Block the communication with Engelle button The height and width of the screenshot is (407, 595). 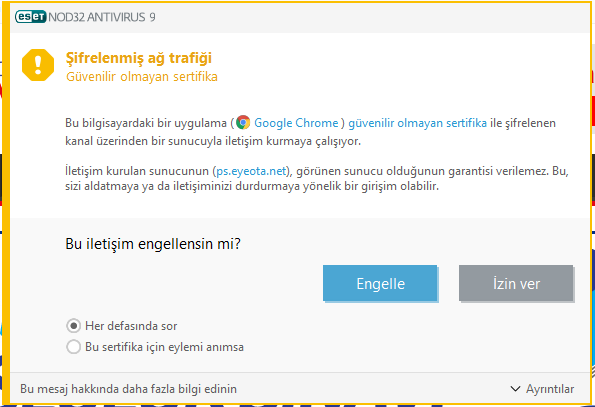pyautogui.click(x=380, y=283)
